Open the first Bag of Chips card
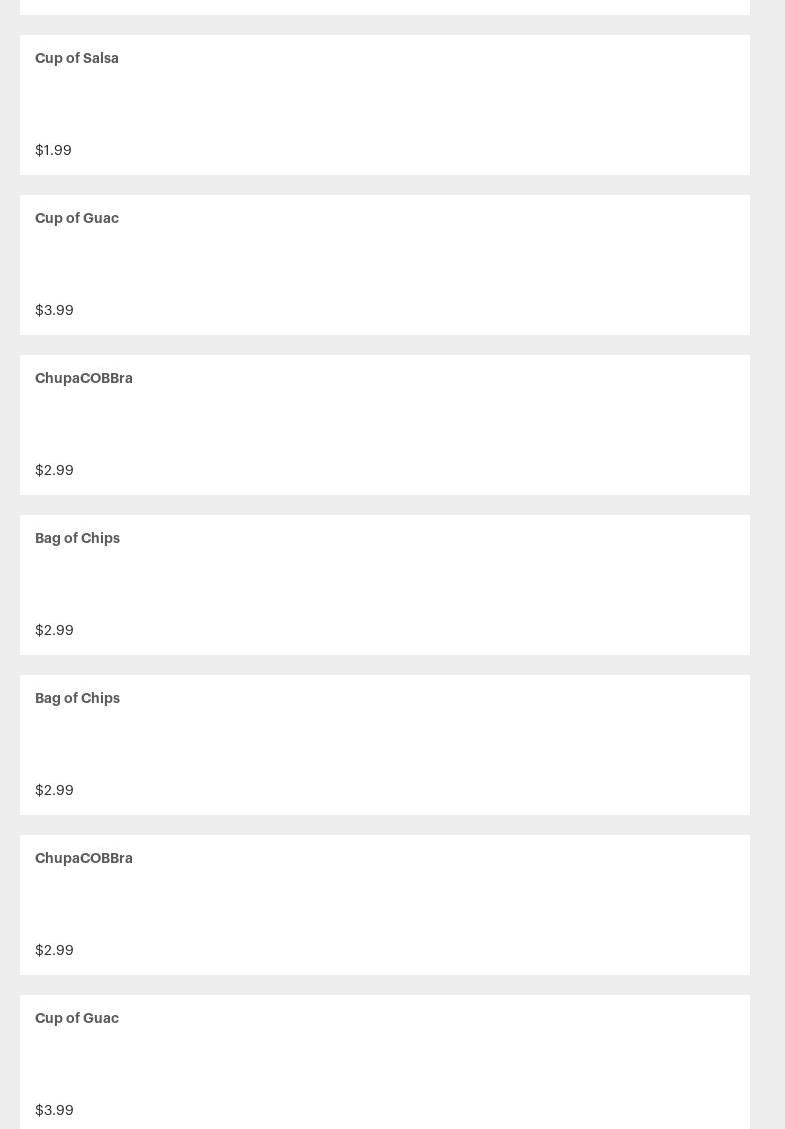 [x=385, y=585]
